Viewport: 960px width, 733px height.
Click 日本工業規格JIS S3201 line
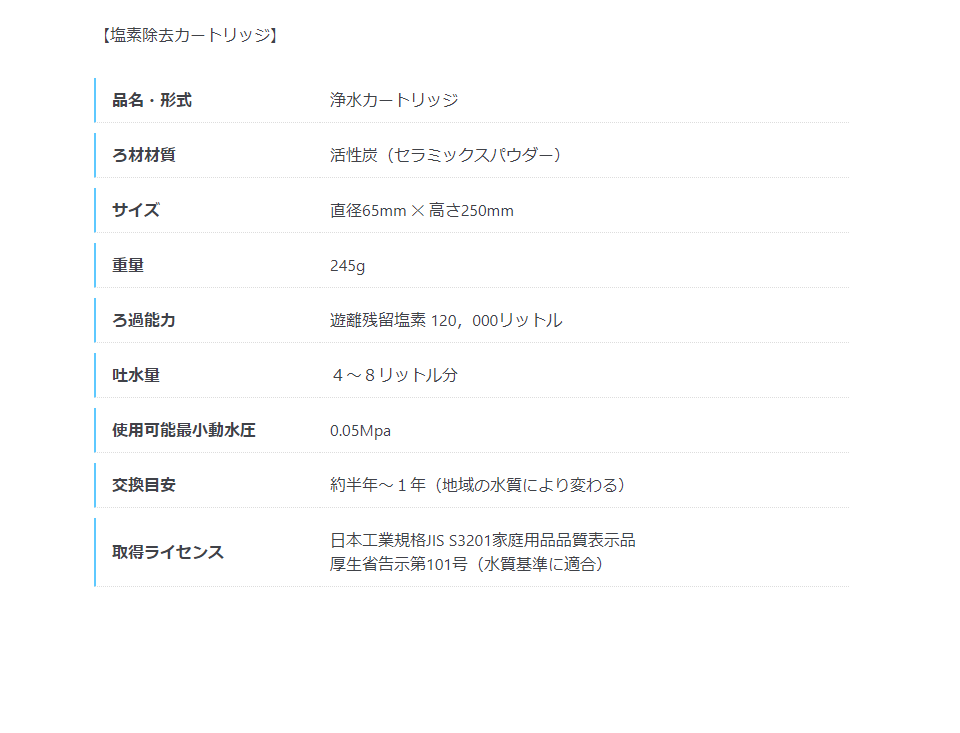482,540
